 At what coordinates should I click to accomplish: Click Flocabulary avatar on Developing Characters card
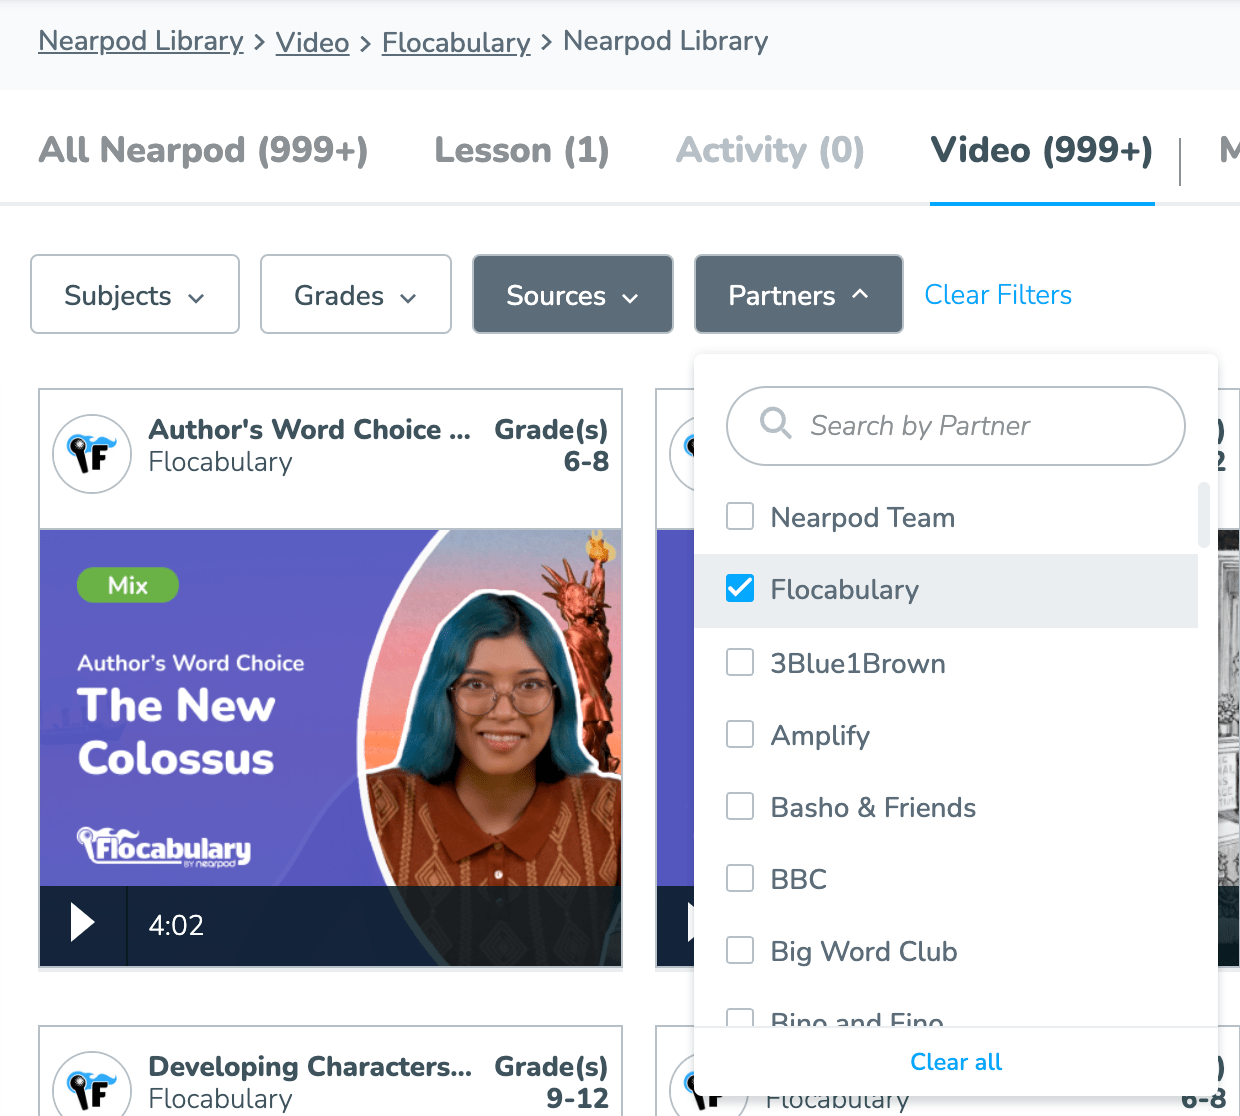[92, 1085]
